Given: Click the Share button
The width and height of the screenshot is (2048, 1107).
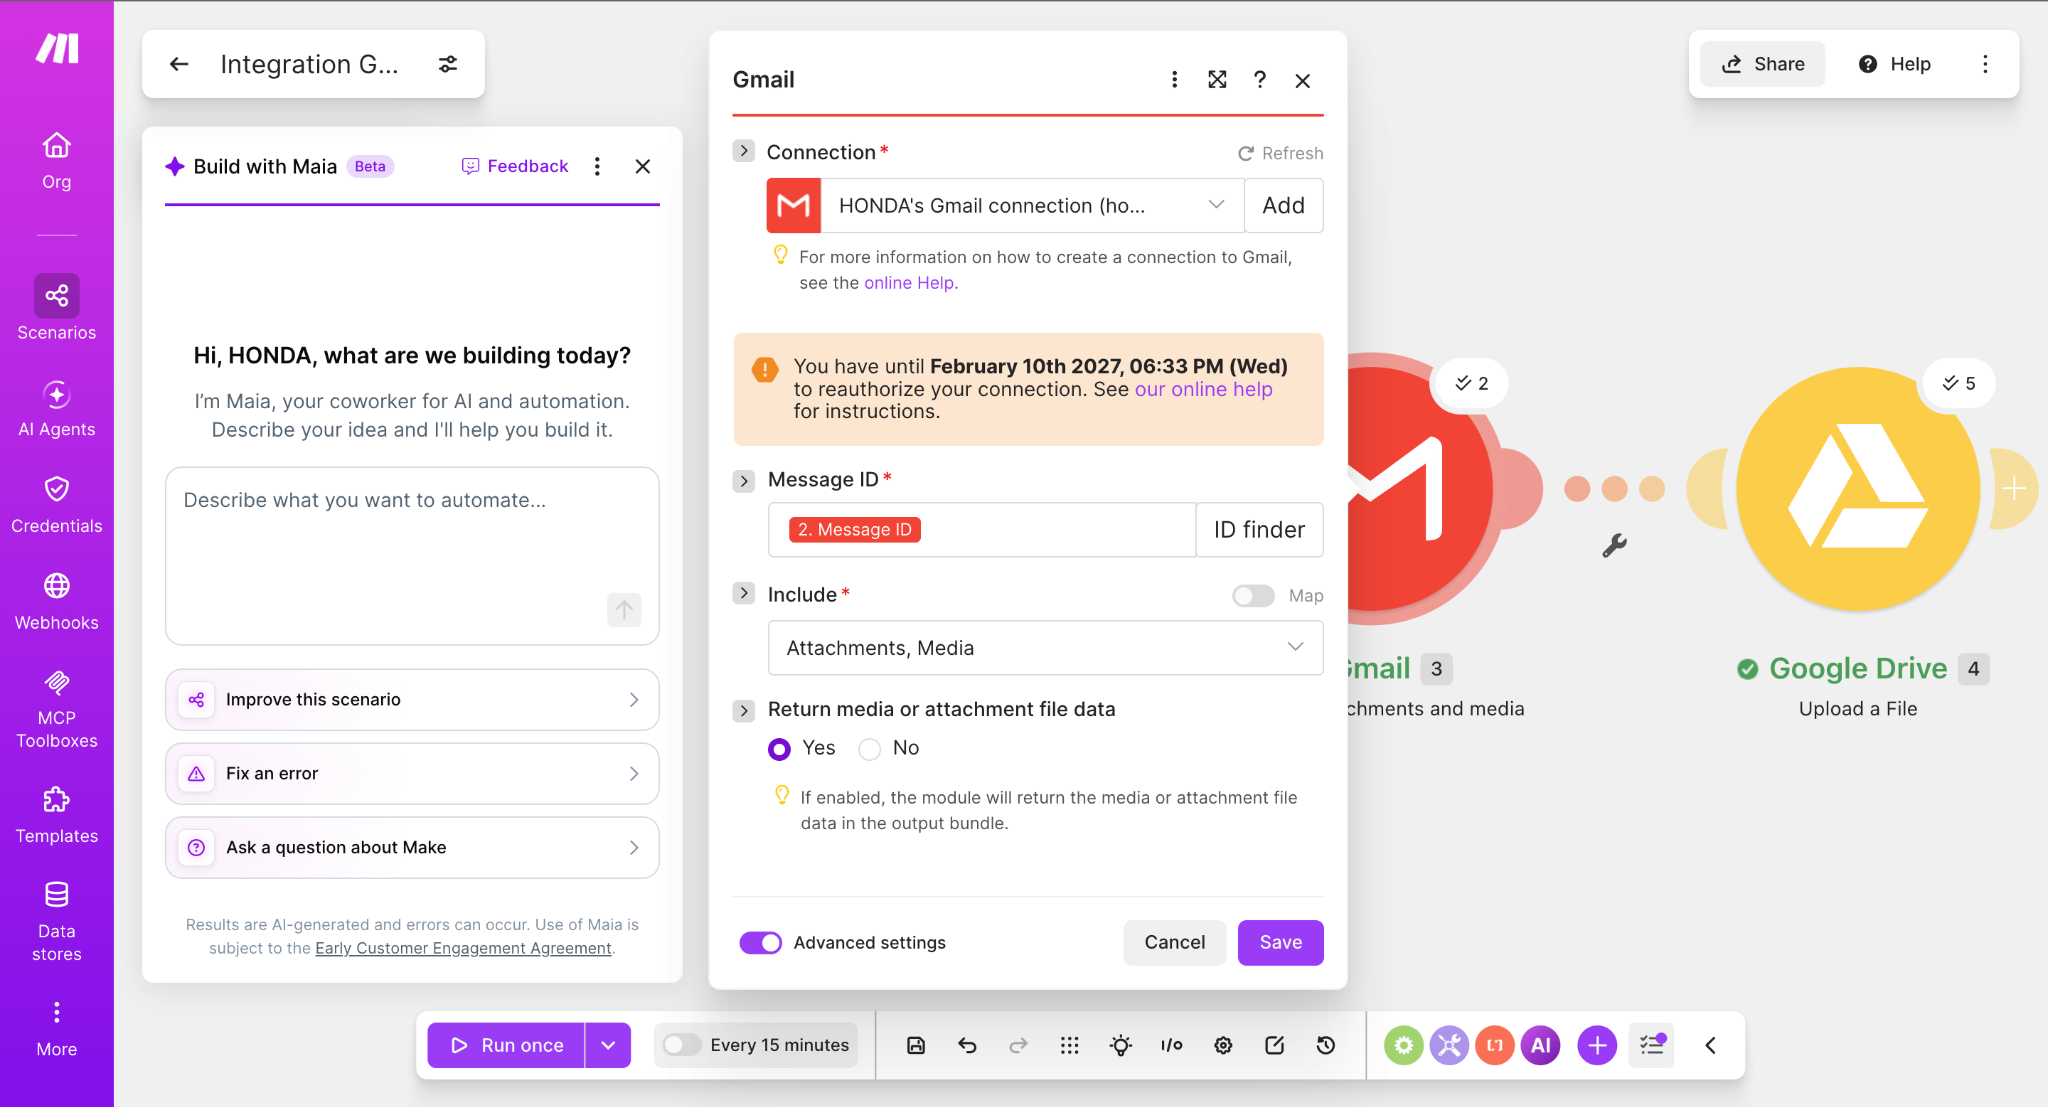Looking at the screenshot, I should click(1762, 64).
